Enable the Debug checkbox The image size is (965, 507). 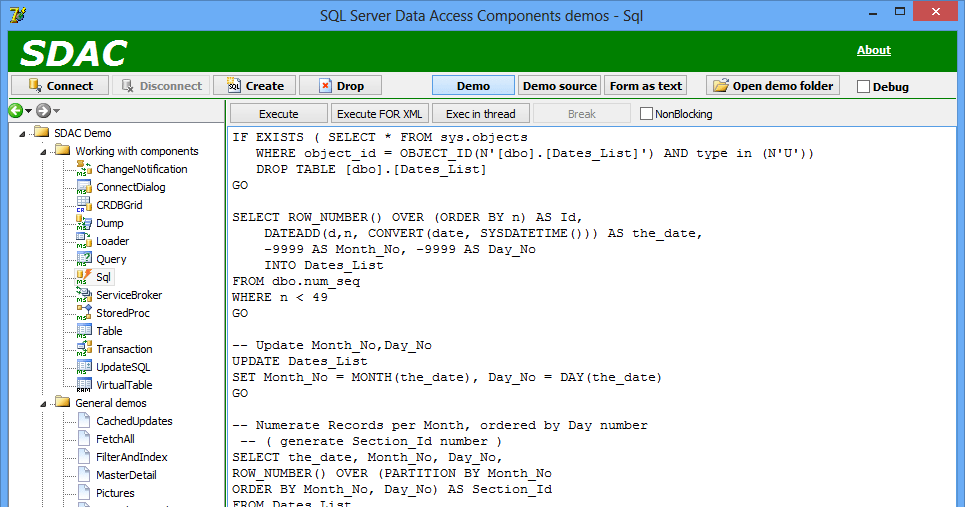(x=864, y=87)
